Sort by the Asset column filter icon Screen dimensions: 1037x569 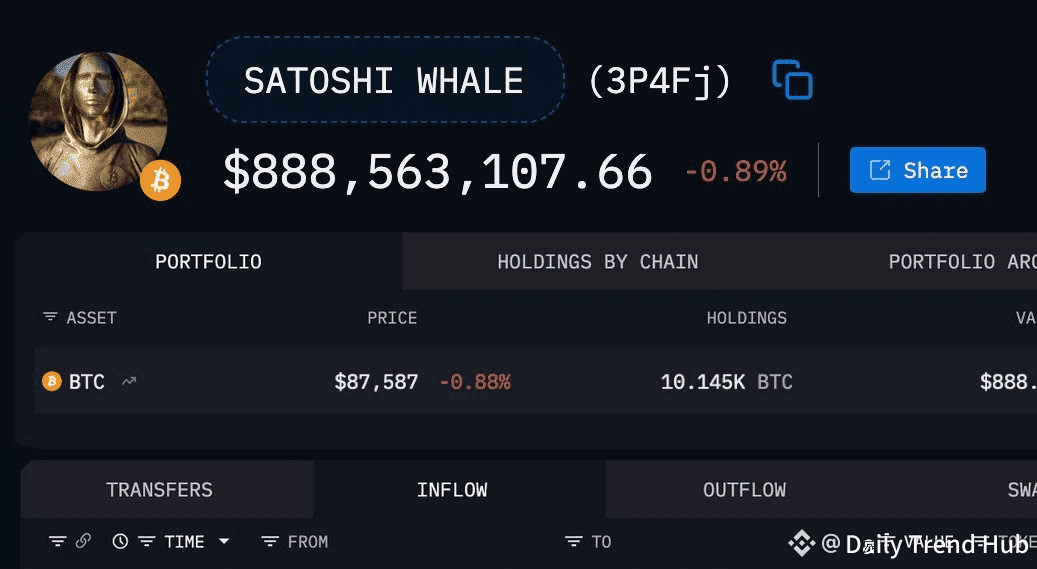pos(50,318)
